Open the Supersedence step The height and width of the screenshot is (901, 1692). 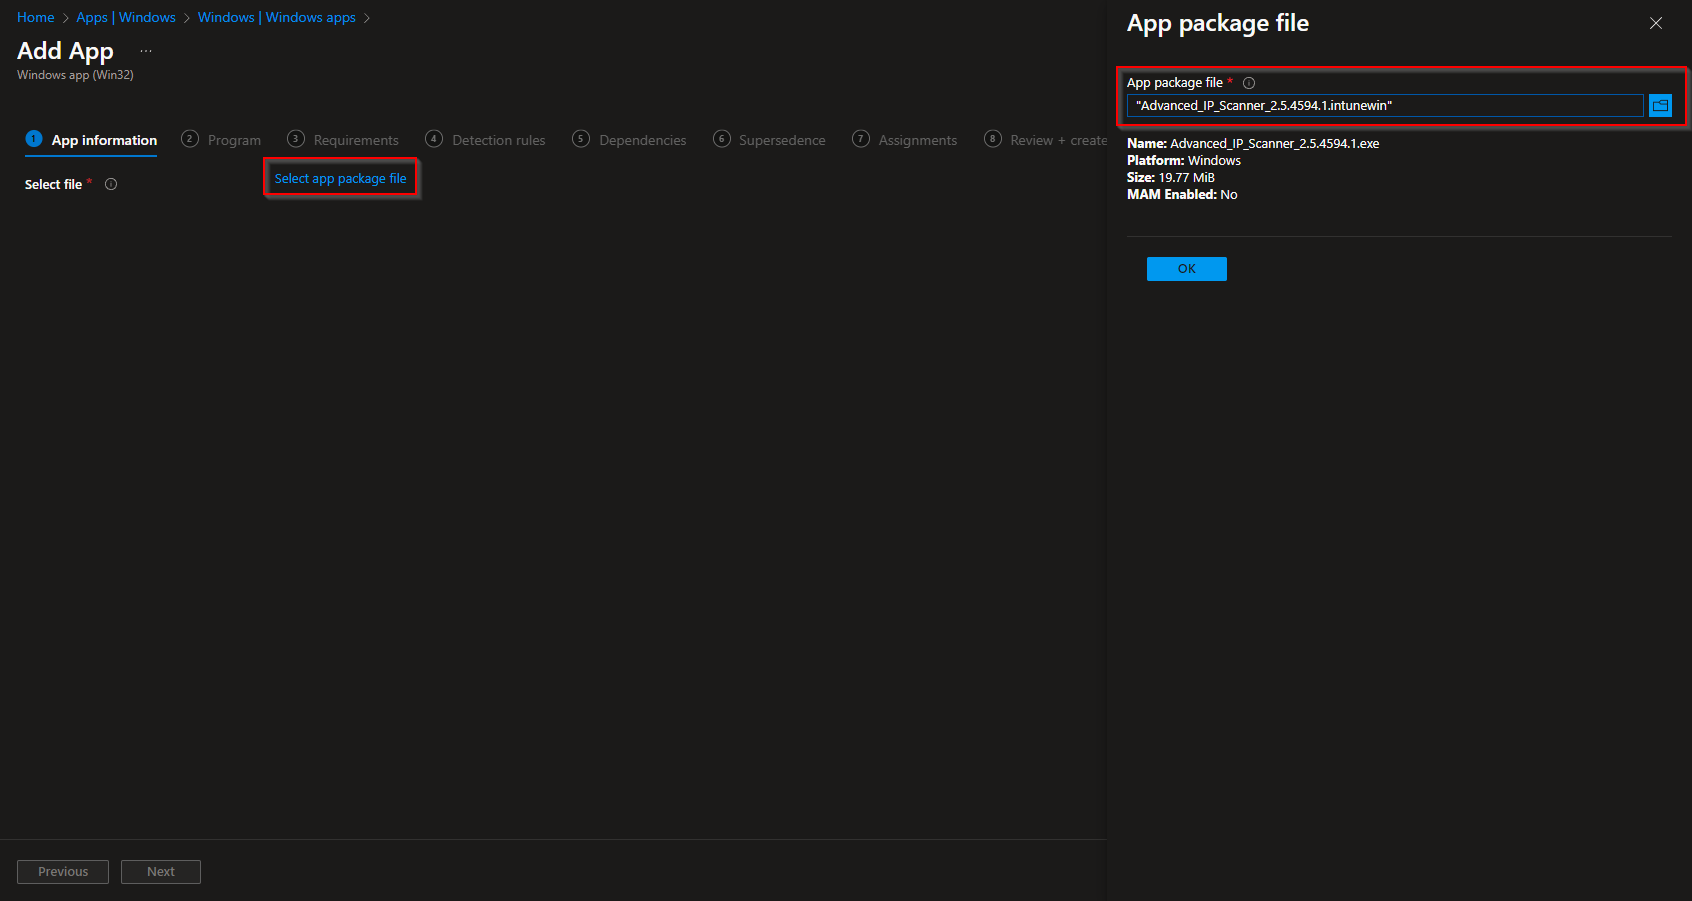point(781,140)
